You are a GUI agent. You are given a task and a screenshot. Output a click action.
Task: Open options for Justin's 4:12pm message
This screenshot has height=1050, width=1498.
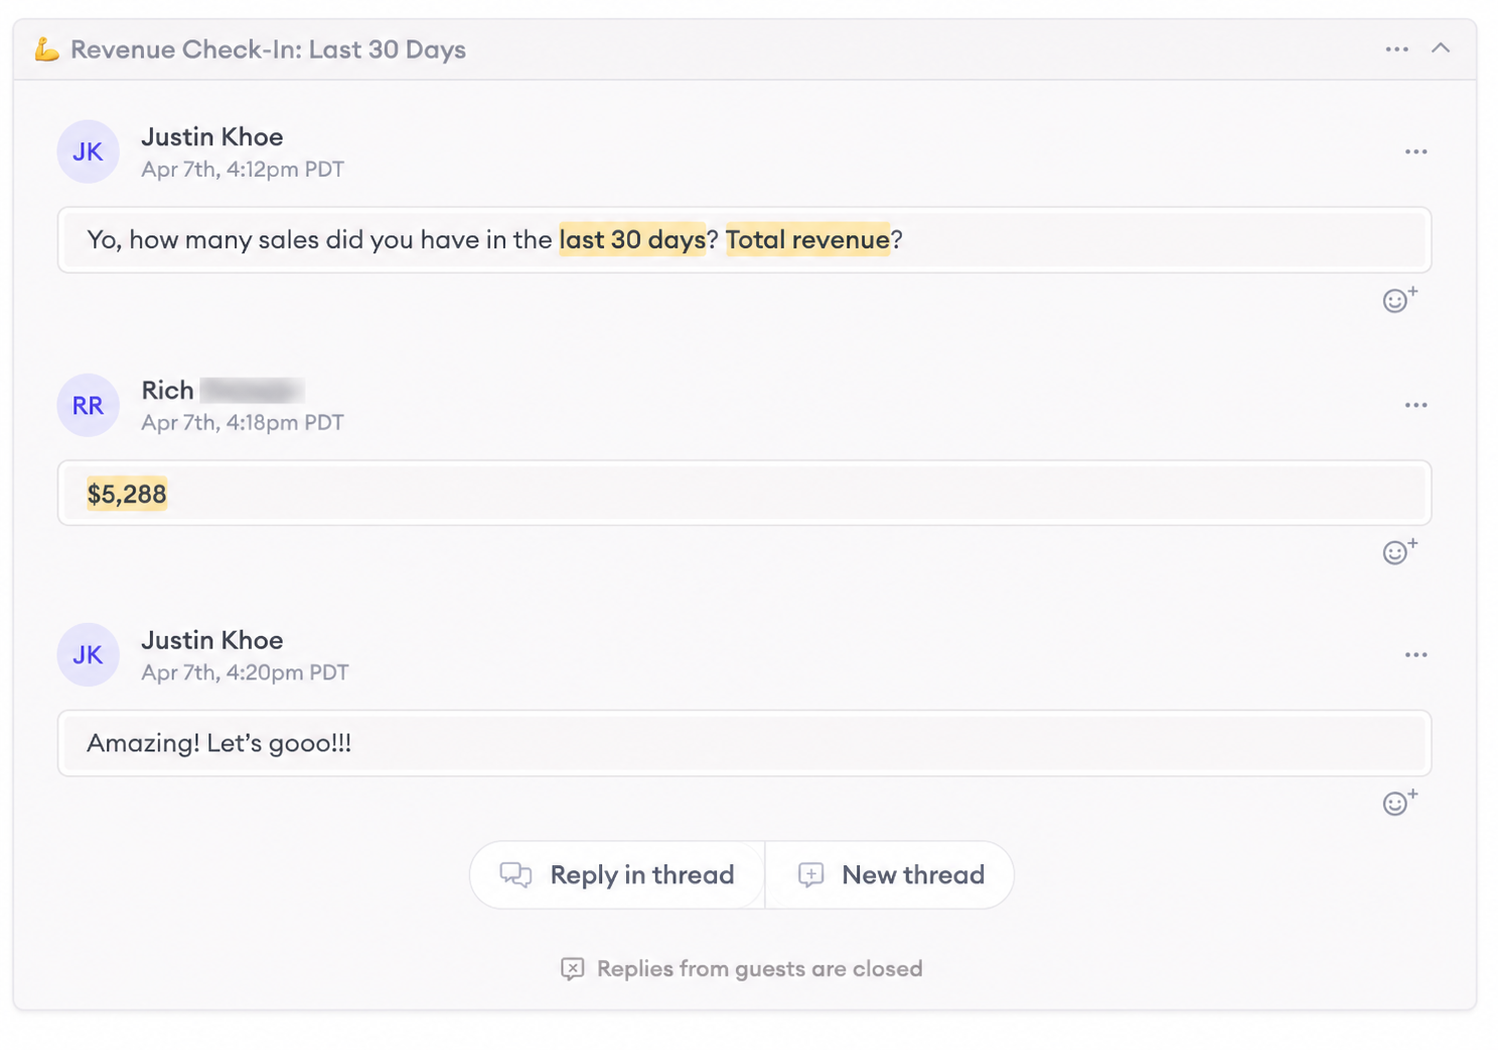pyautogui.click(x=1415, y=152)
